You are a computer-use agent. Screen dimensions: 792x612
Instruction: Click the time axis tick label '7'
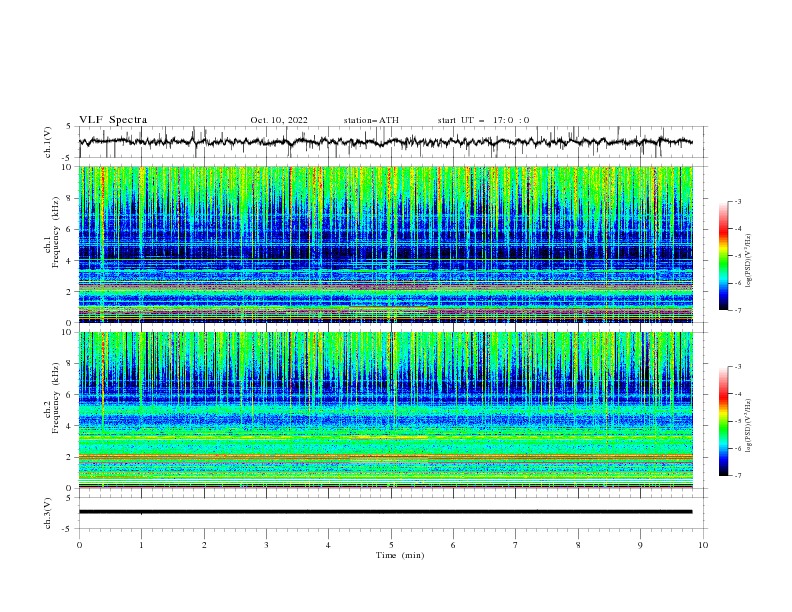click(516, 545)
